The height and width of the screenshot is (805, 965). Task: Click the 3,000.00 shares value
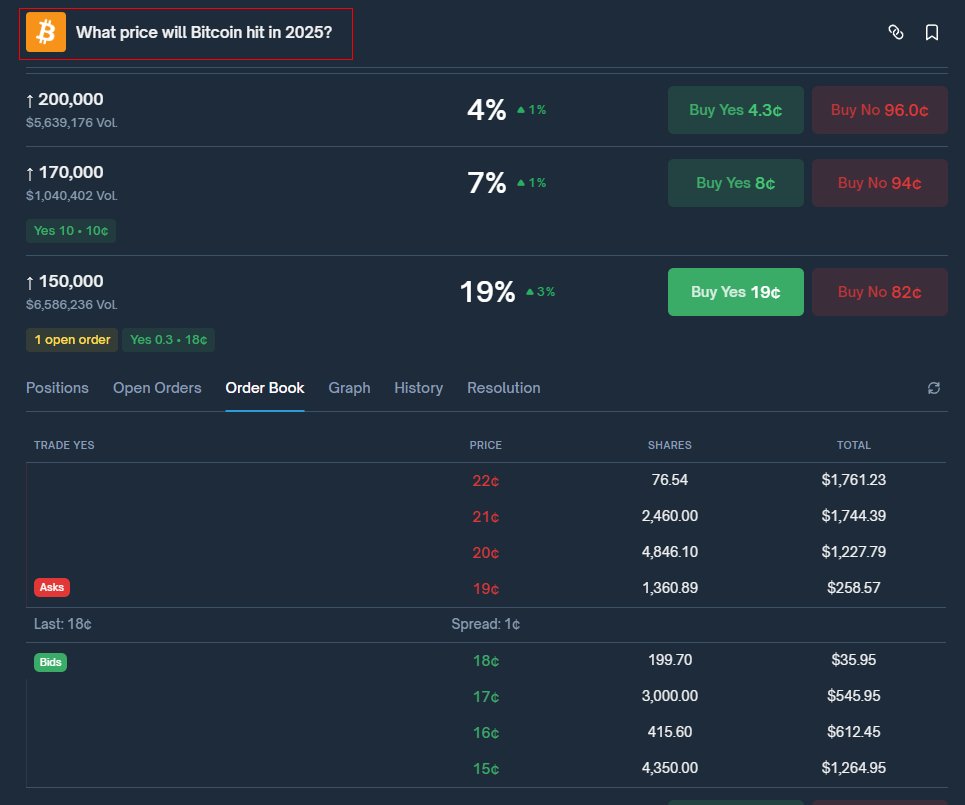(670, 696)
